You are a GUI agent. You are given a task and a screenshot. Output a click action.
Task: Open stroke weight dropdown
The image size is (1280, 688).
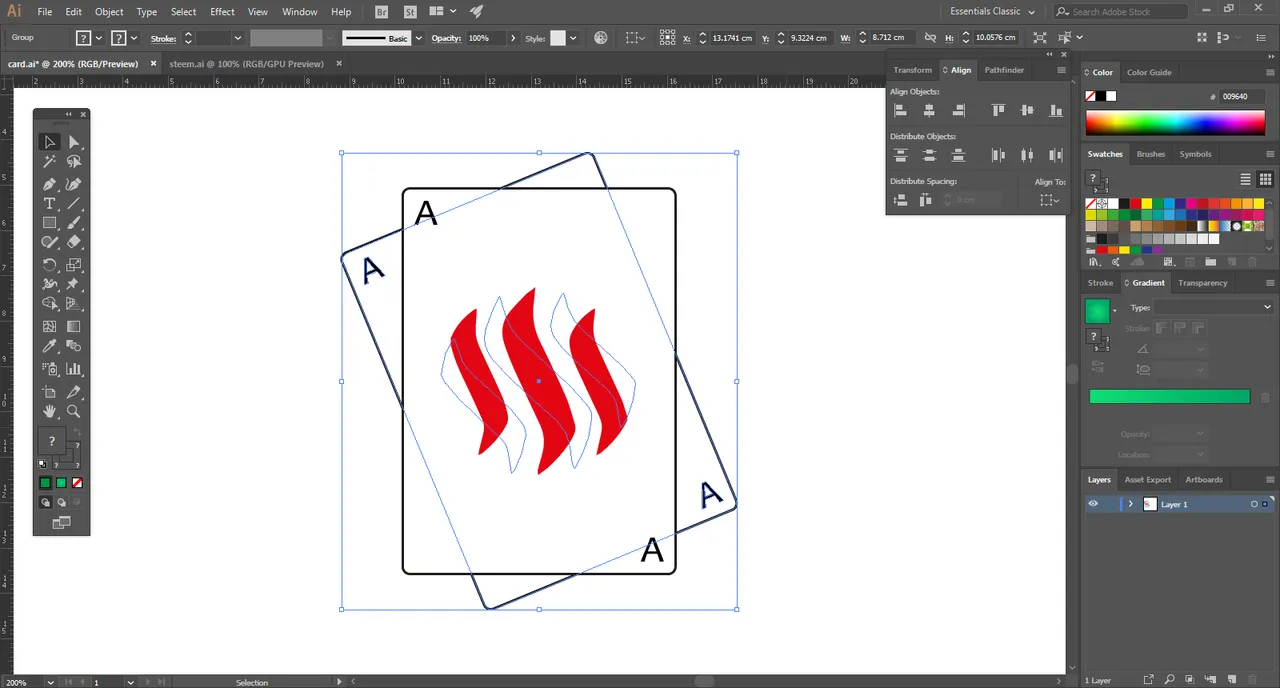238,38
